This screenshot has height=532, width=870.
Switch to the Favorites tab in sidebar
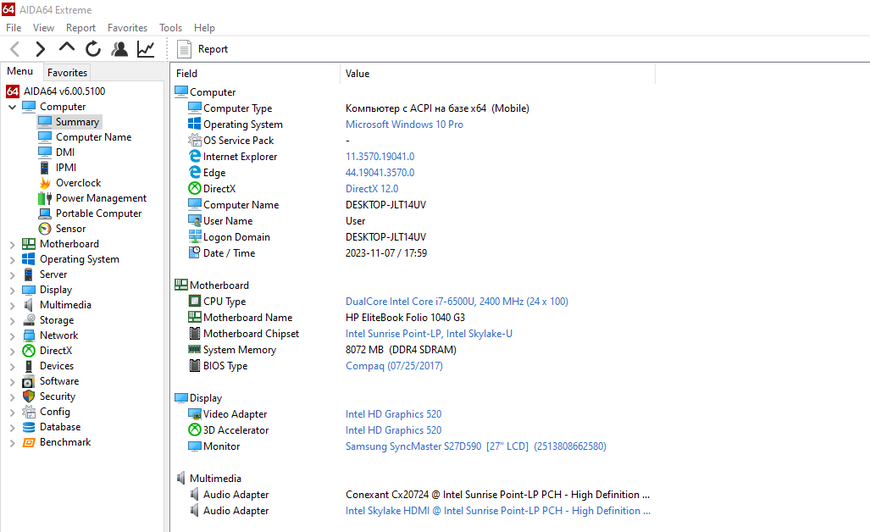pyautogui.click(x=67, y=72)
